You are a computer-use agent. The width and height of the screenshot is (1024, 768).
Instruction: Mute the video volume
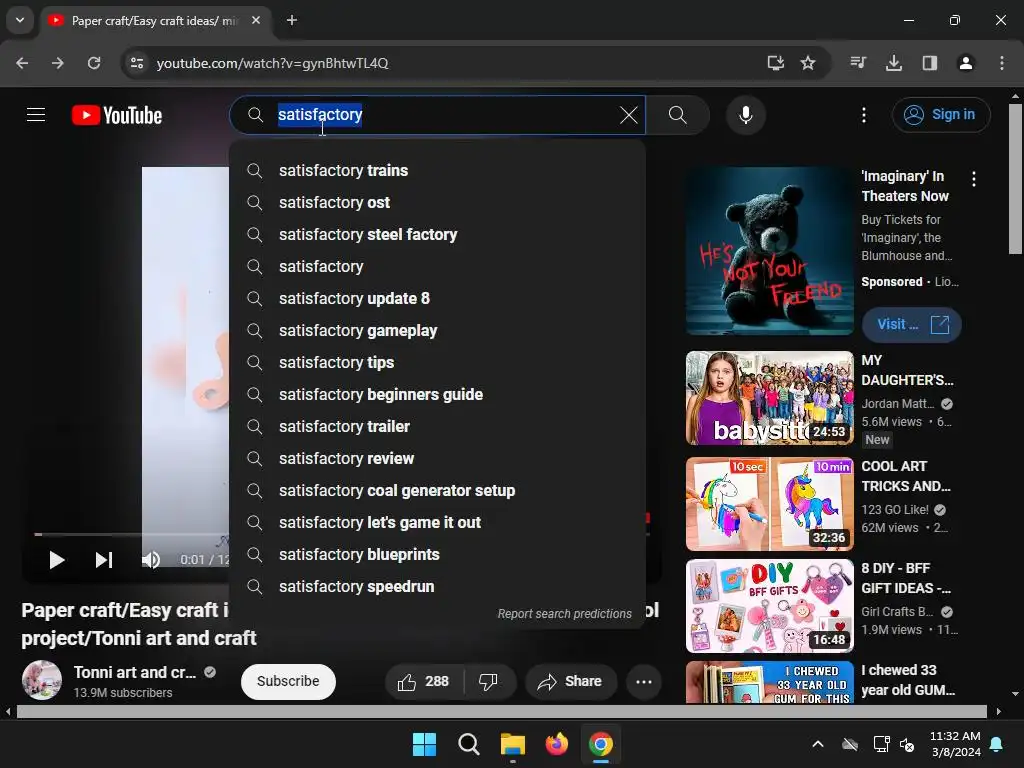tap(151, 560)
